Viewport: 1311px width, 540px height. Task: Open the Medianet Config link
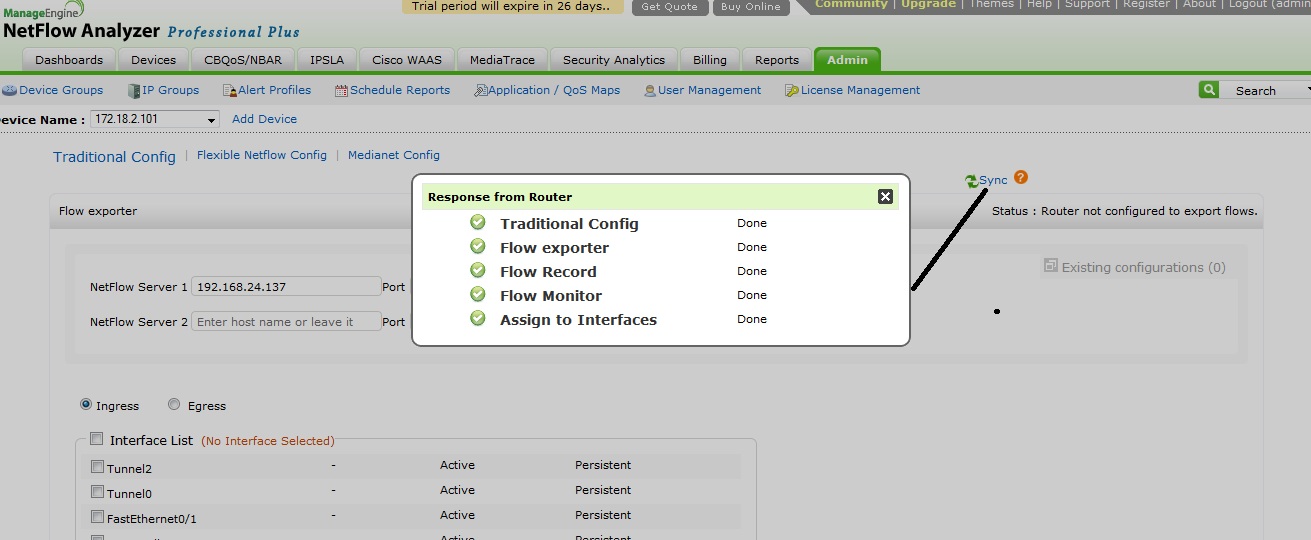tap(394, 155)
